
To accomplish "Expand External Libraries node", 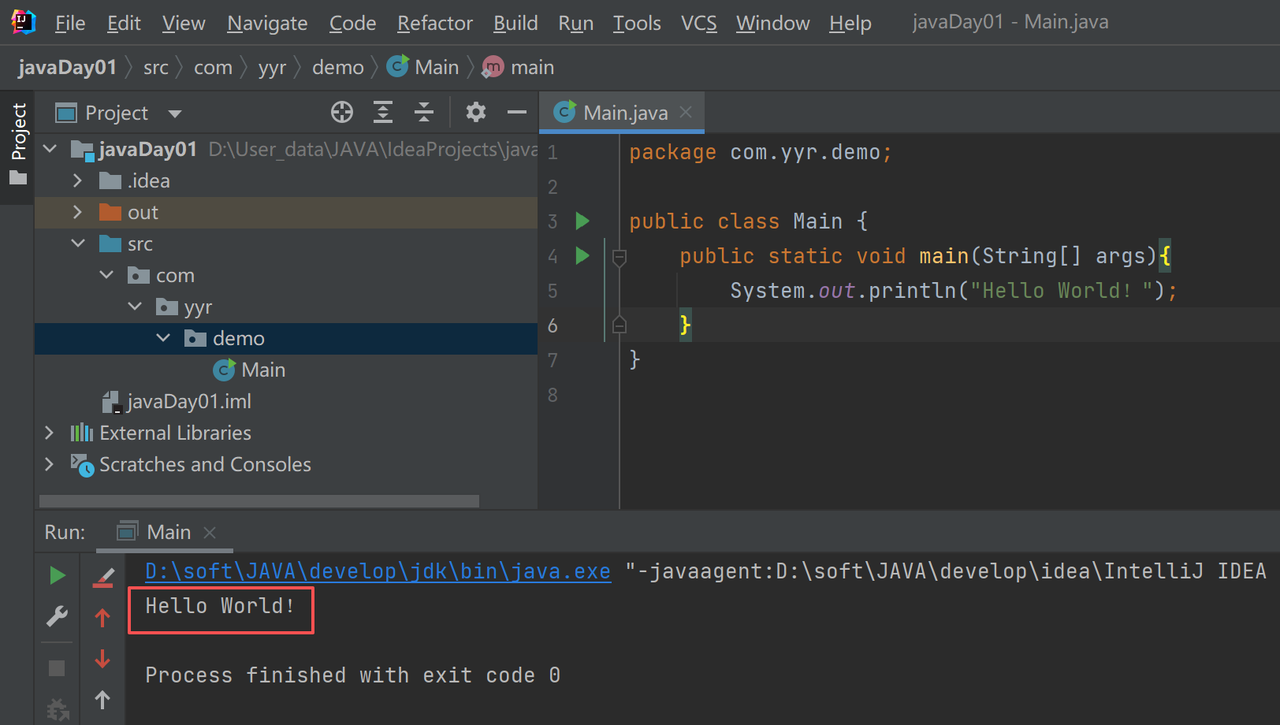I will (x=49, y=433).
